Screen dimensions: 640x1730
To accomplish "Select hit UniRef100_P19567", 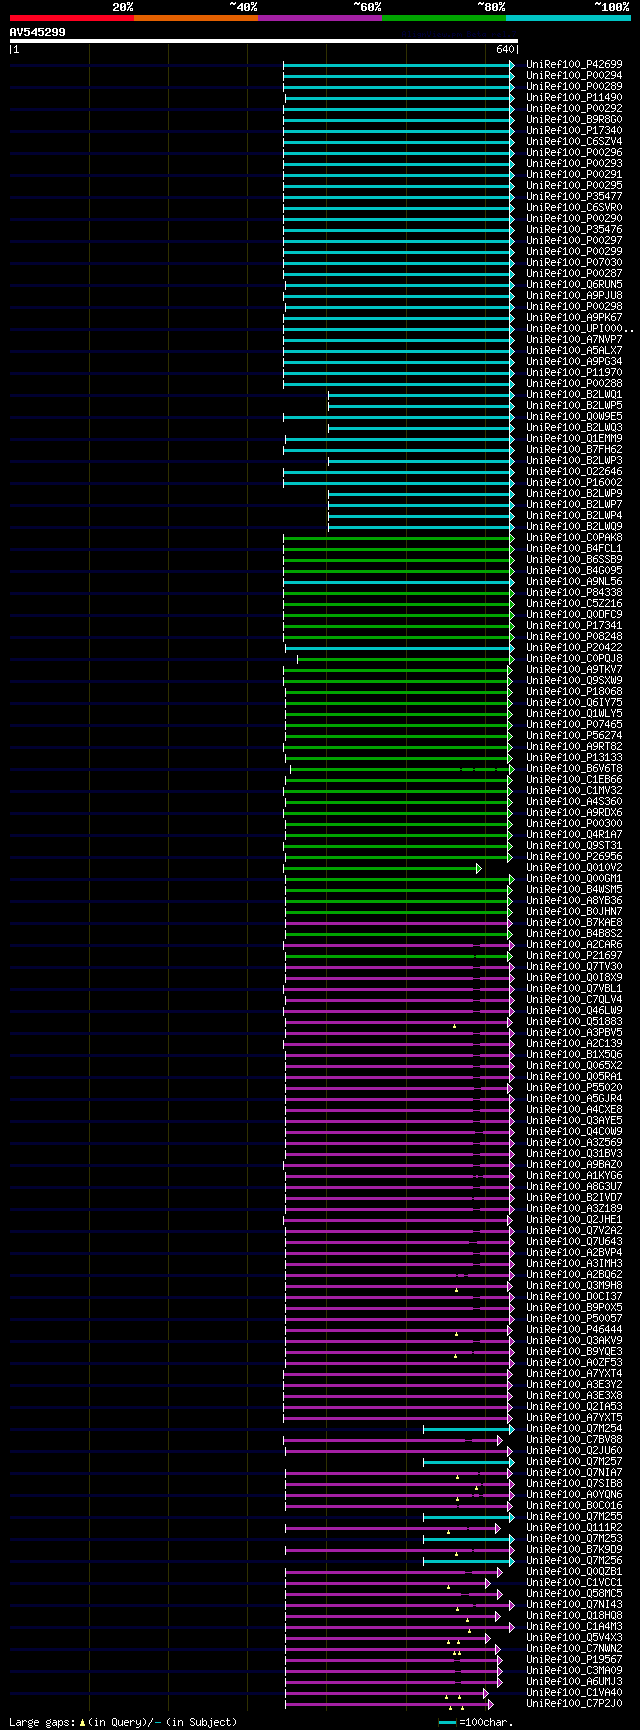I will 574,1659.
